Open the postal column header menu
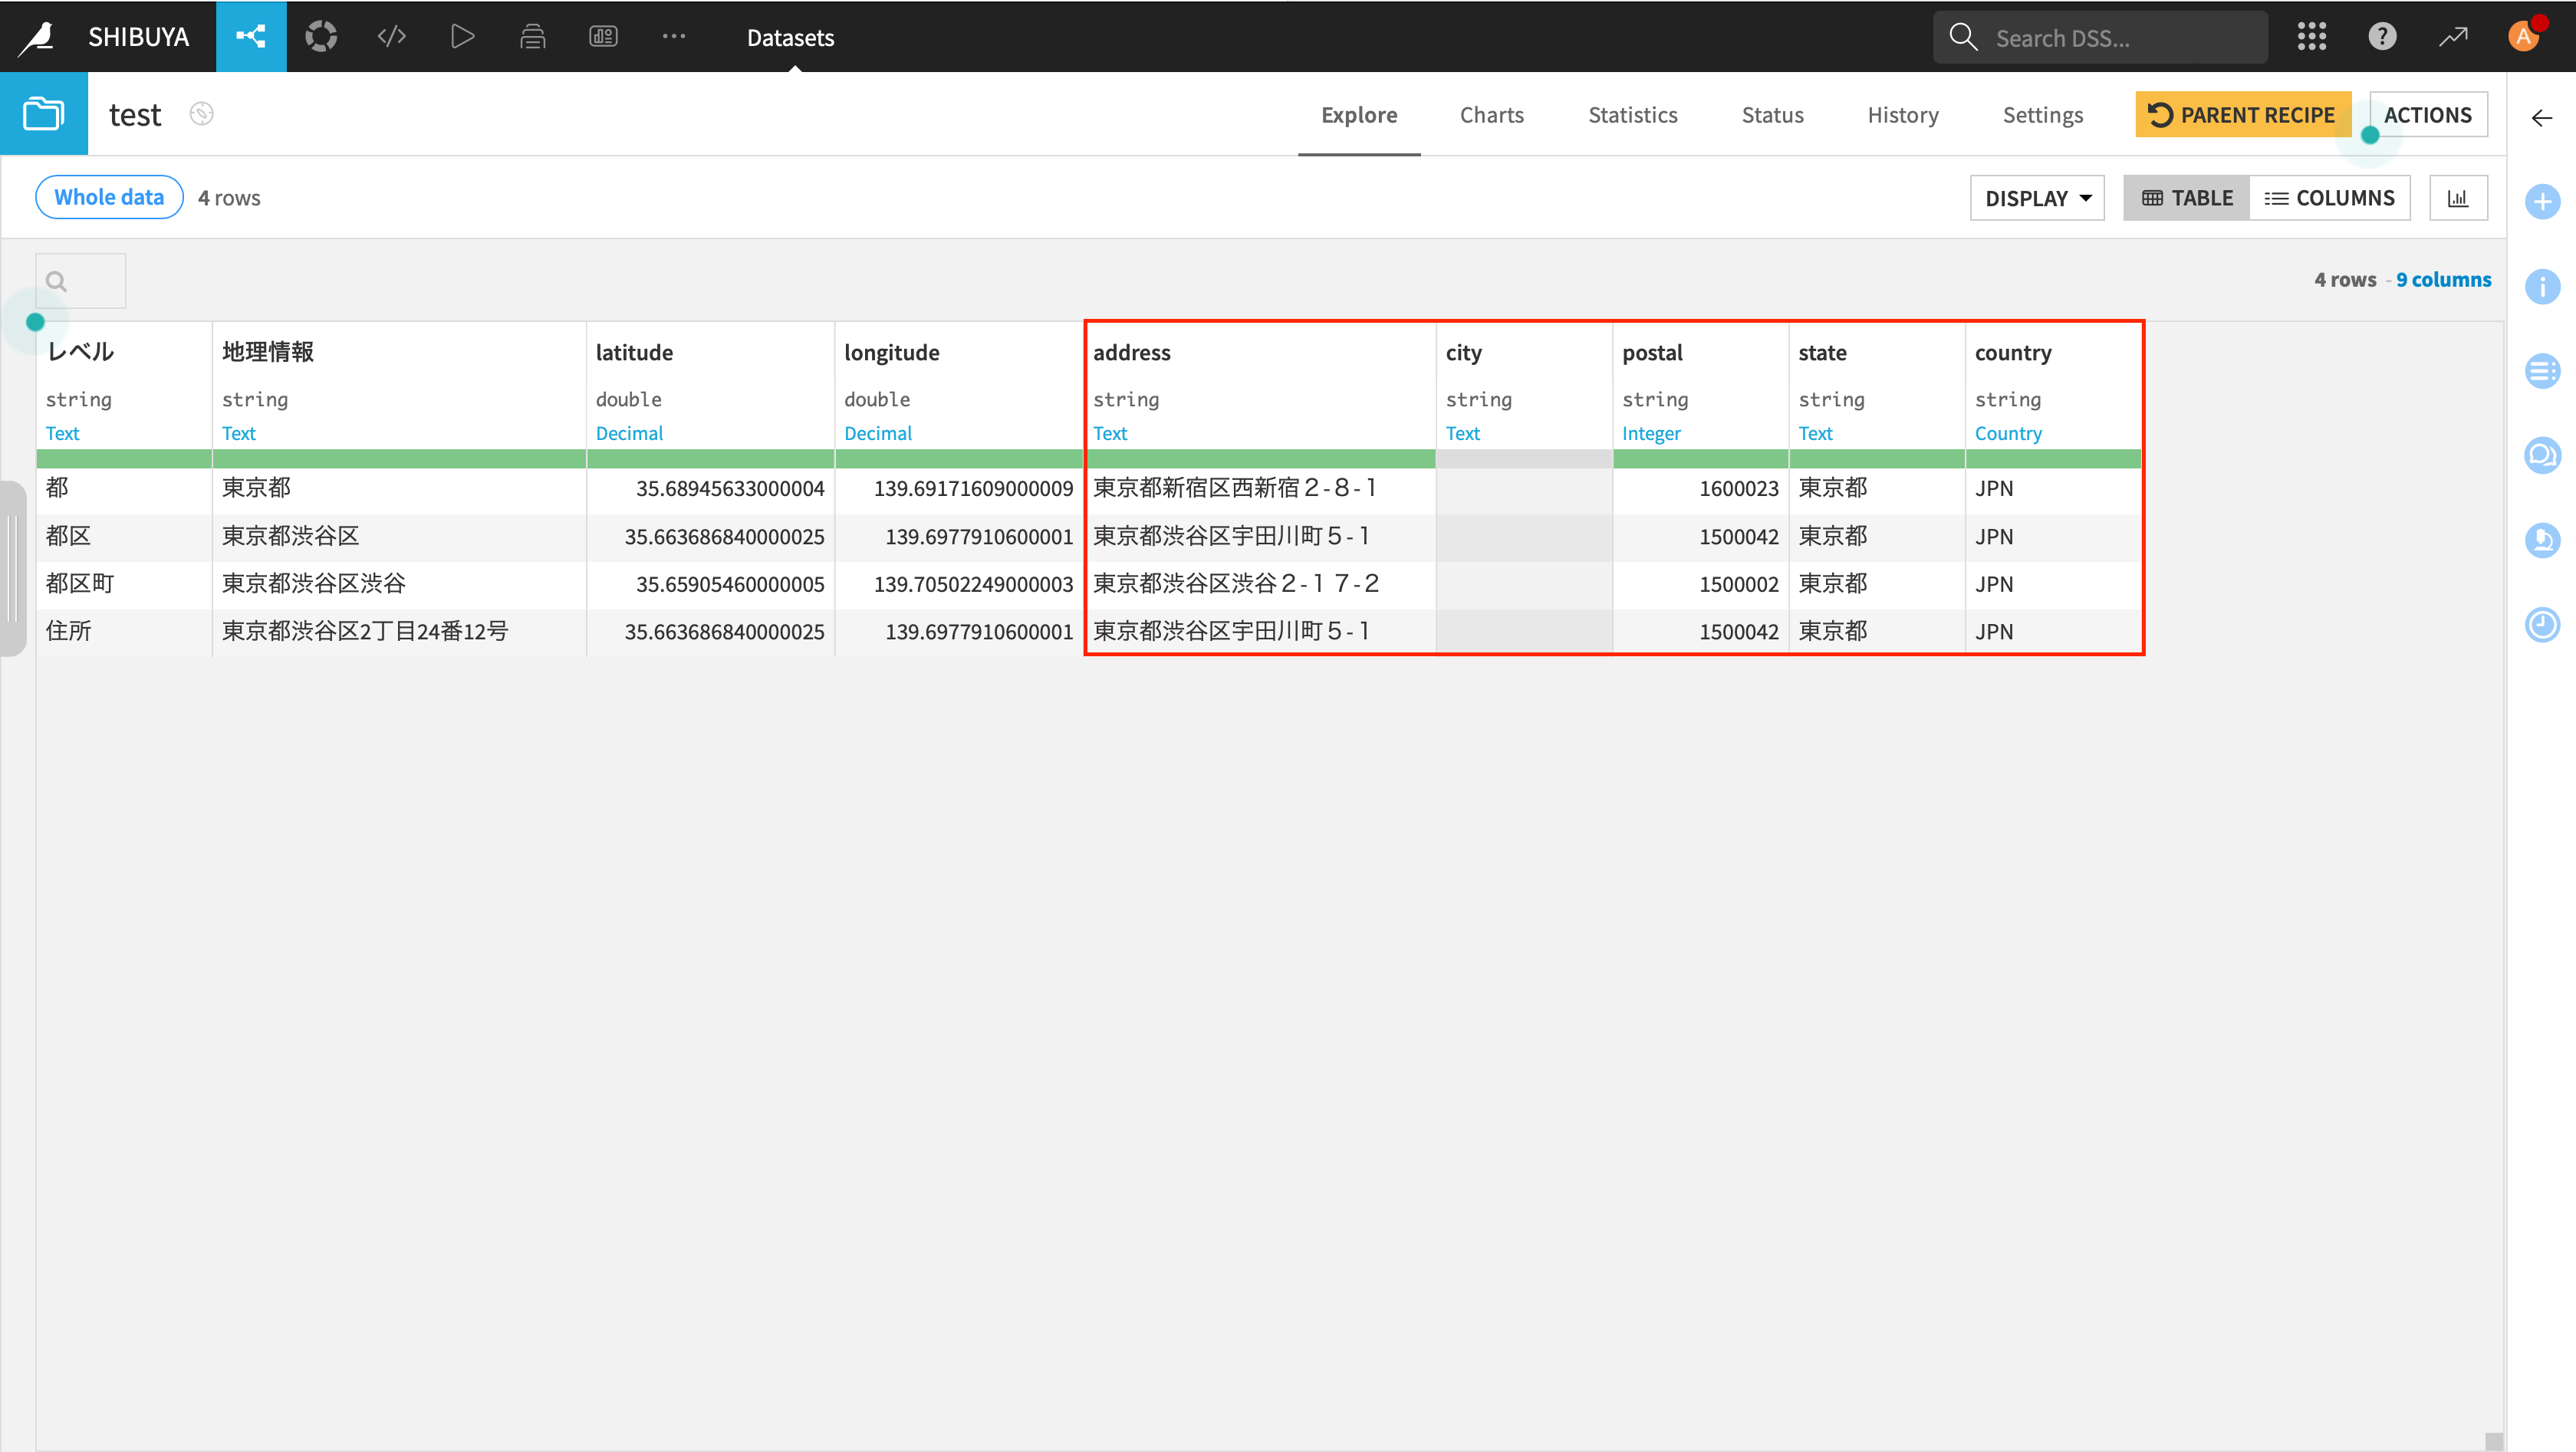The height and width of the screenshot is (1452, 2576). tap(1652, 352)
